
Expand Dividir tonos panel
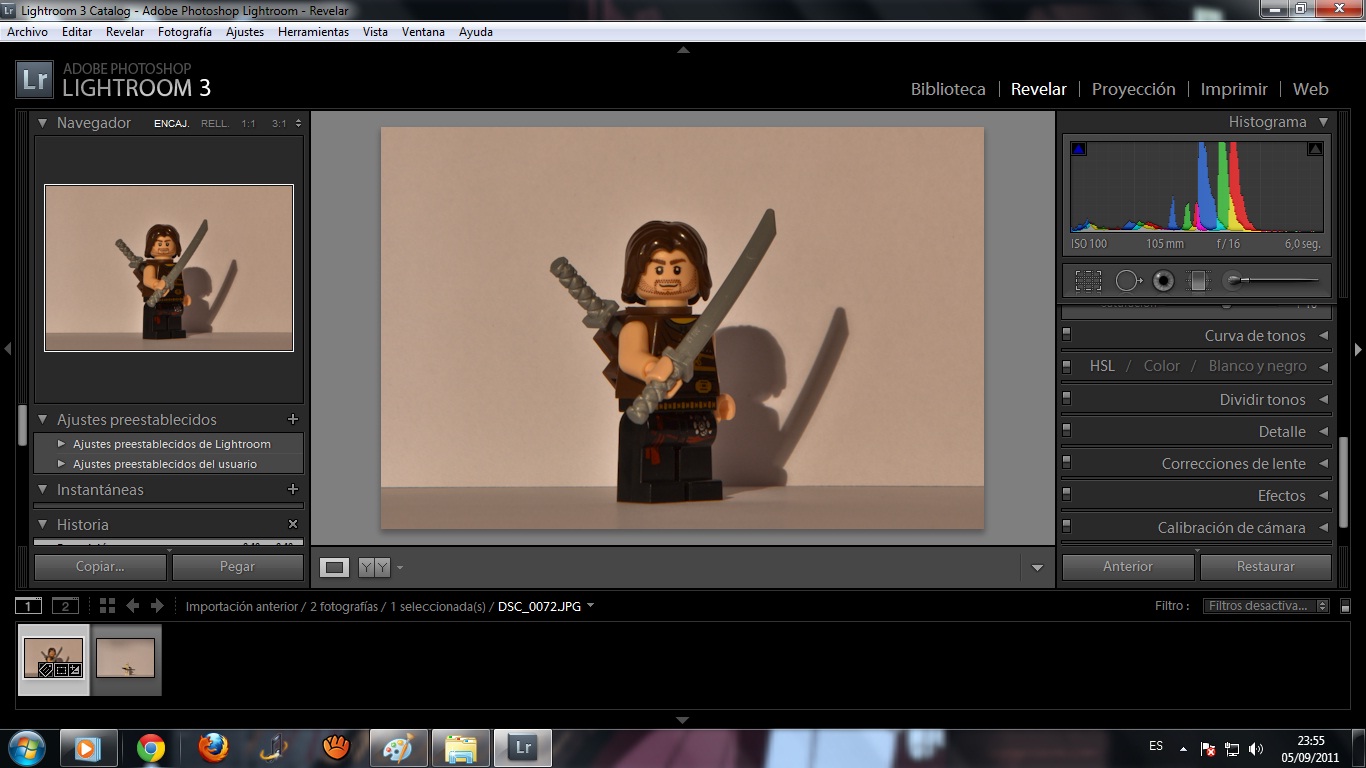1324,400
